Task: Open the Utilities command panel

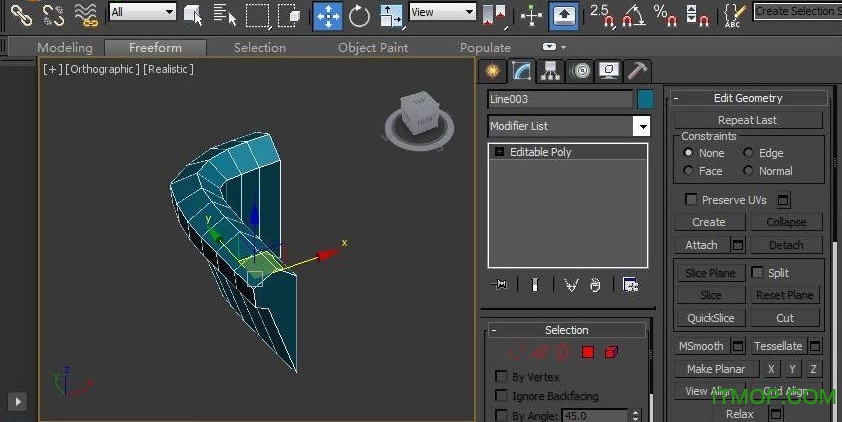Action: pos(638,71)
